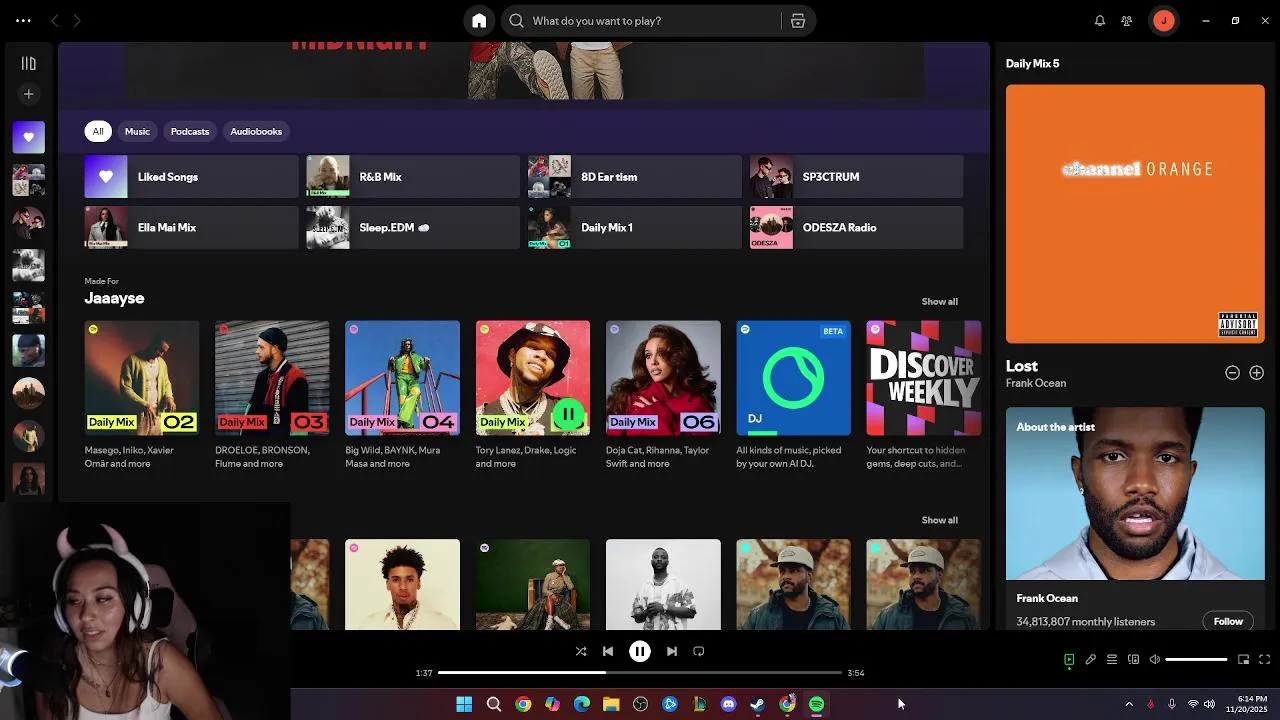Screen dimensions: 1280x720
Task: Remove Lost from Liked Songs minus icon
Action: (1233, 373)
